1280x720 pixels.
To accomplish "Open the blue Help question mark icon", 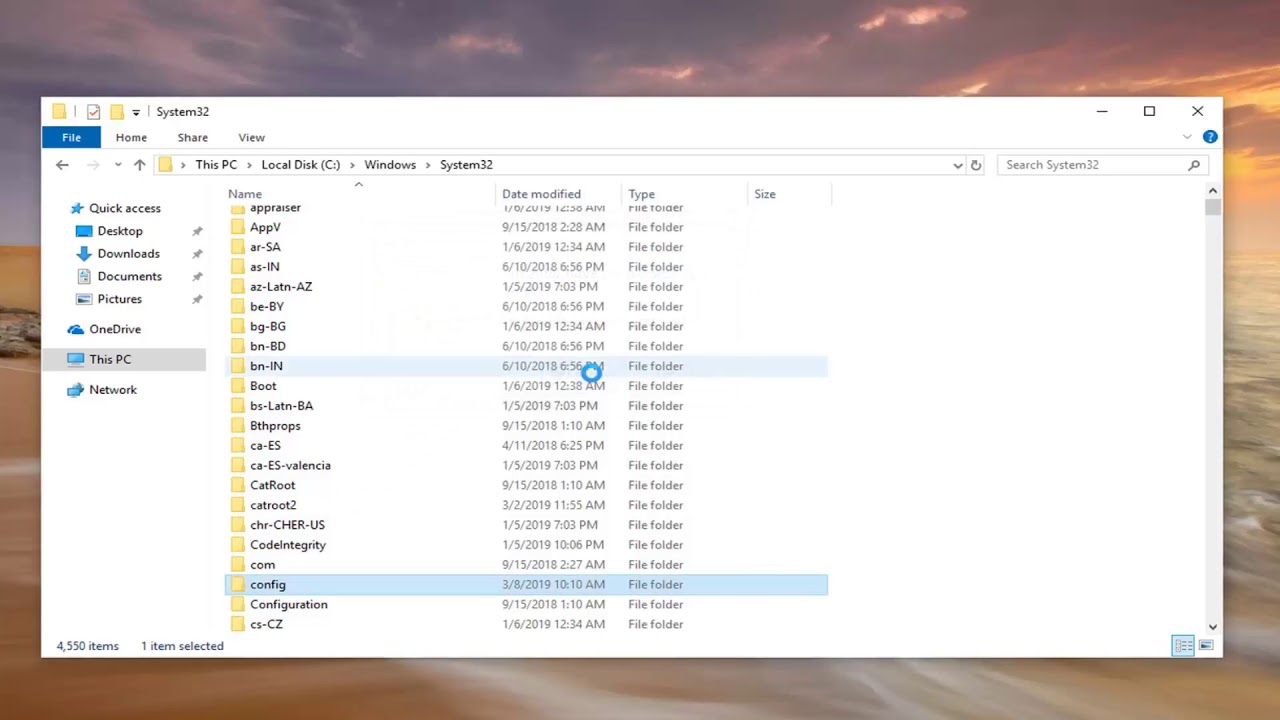I will [x=1210, y=137].
